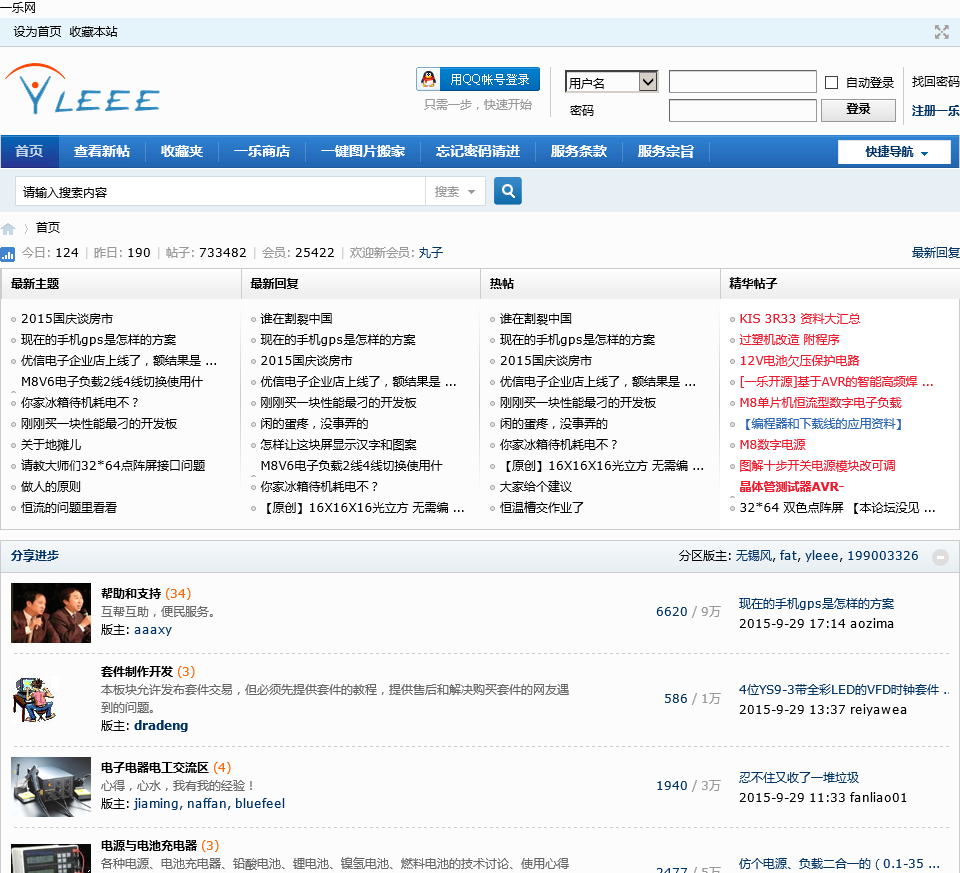Screen dimensions: 960x873
Task: Open the 套件制作开发 forum cartoon image
Action: pyautogui.click(x=34, y=700)
